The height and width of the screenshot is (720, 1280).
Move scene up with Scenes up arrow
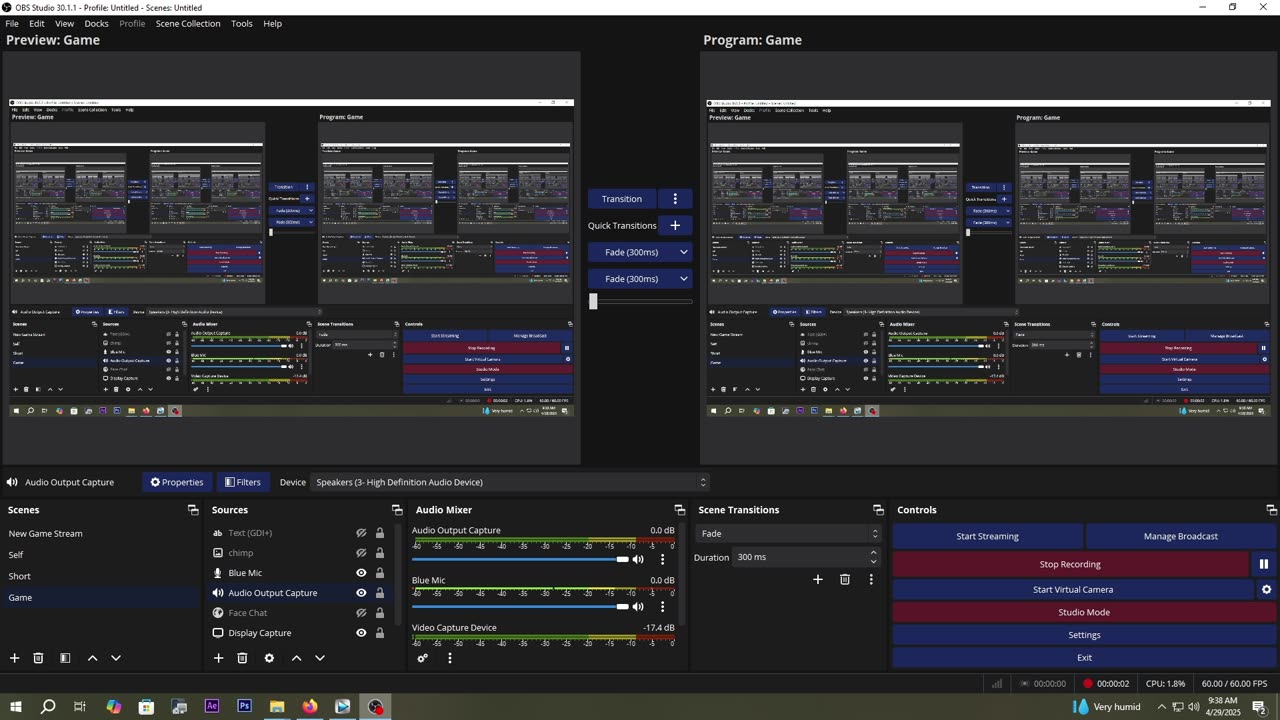pos(92,658)
